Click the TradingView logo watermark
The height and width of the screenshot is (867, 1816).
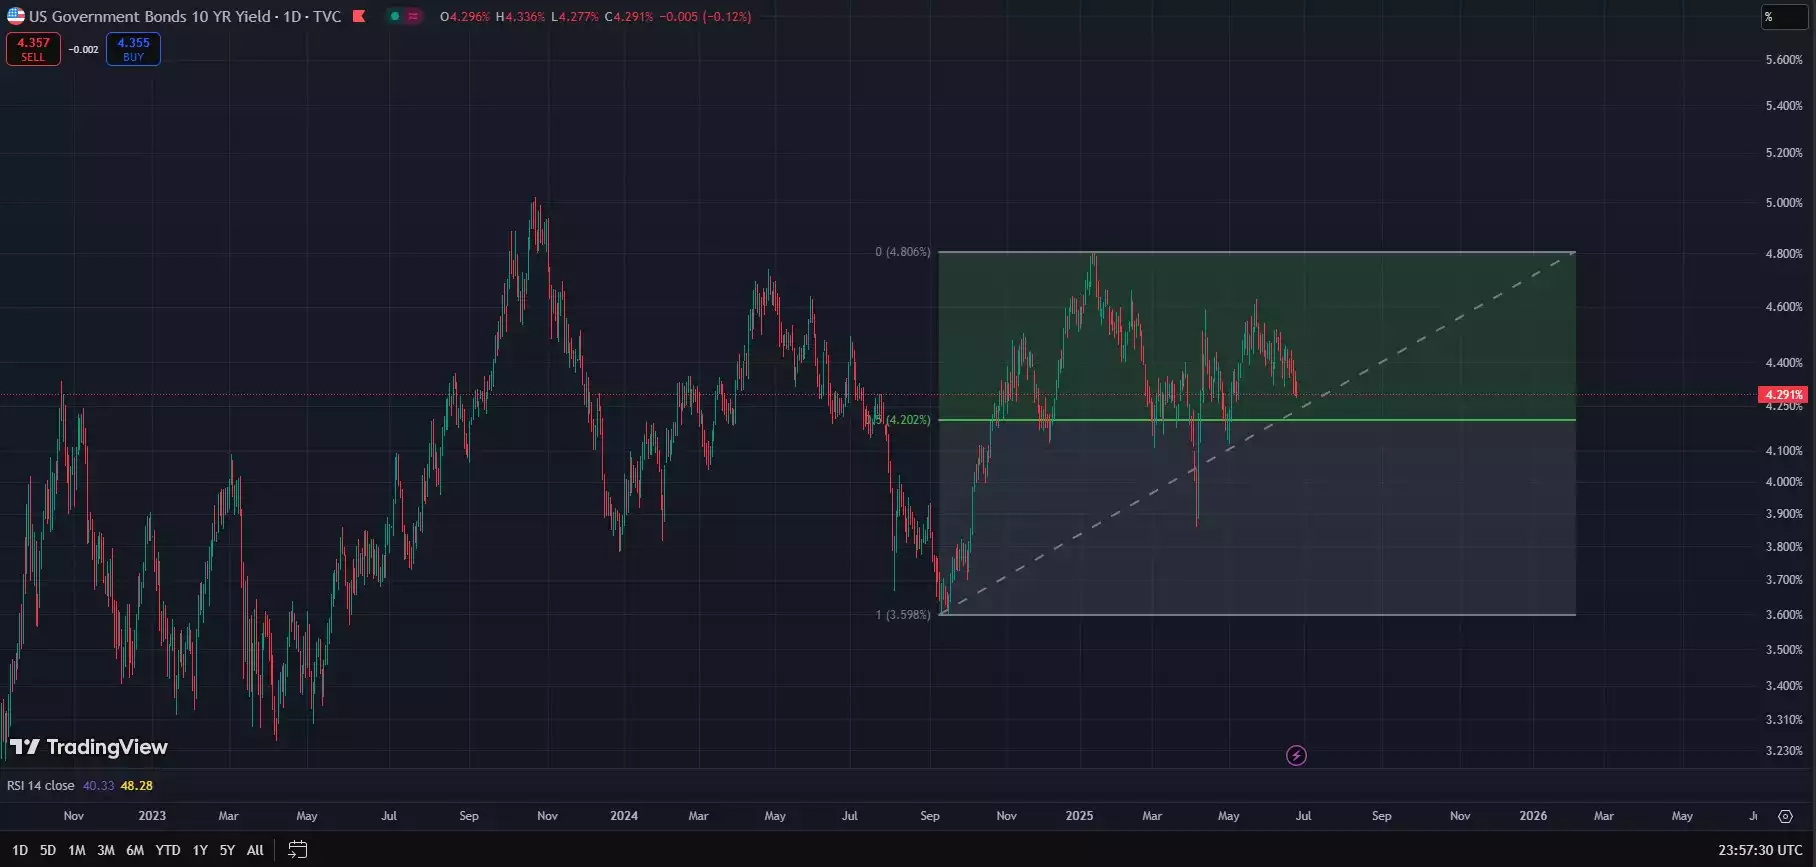tap(89, 747)
